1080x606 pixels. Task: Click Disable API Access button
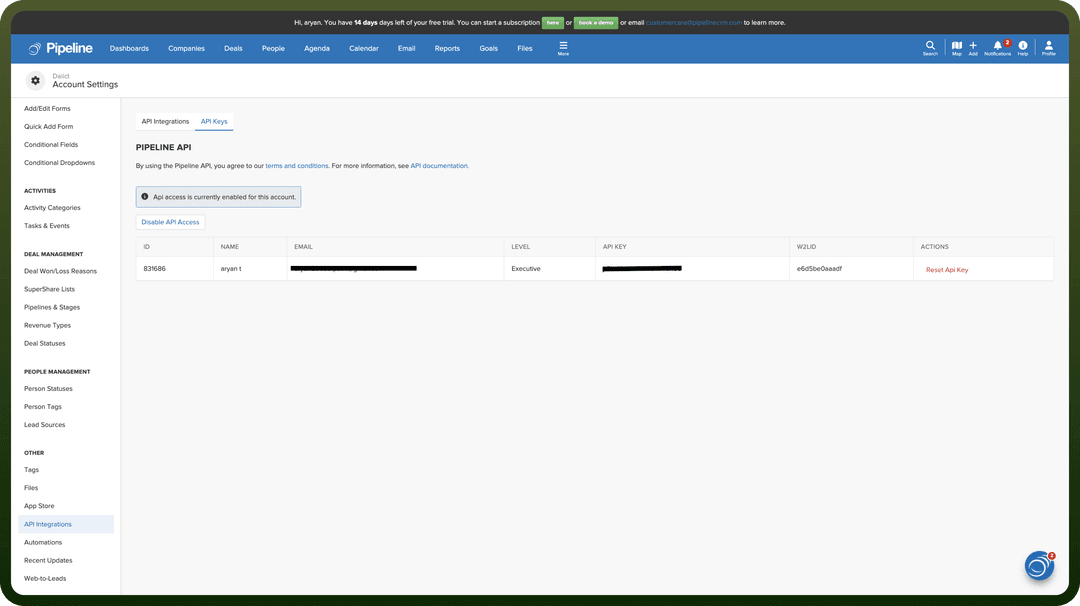[x=170, y=222]
